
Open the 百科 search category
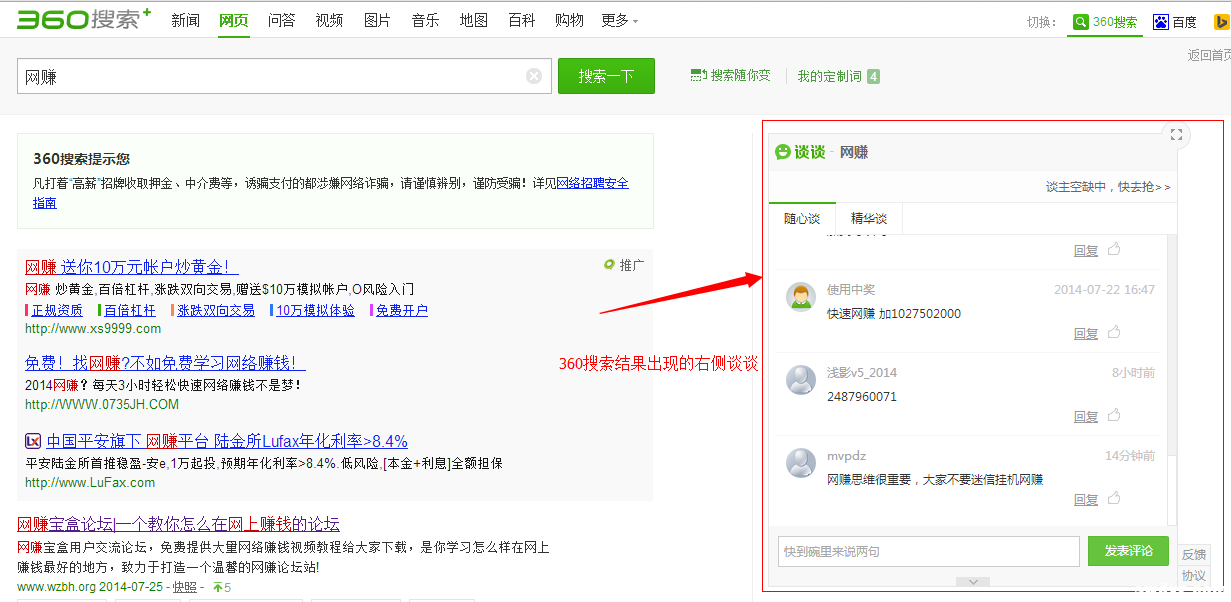tap(522, 20)
